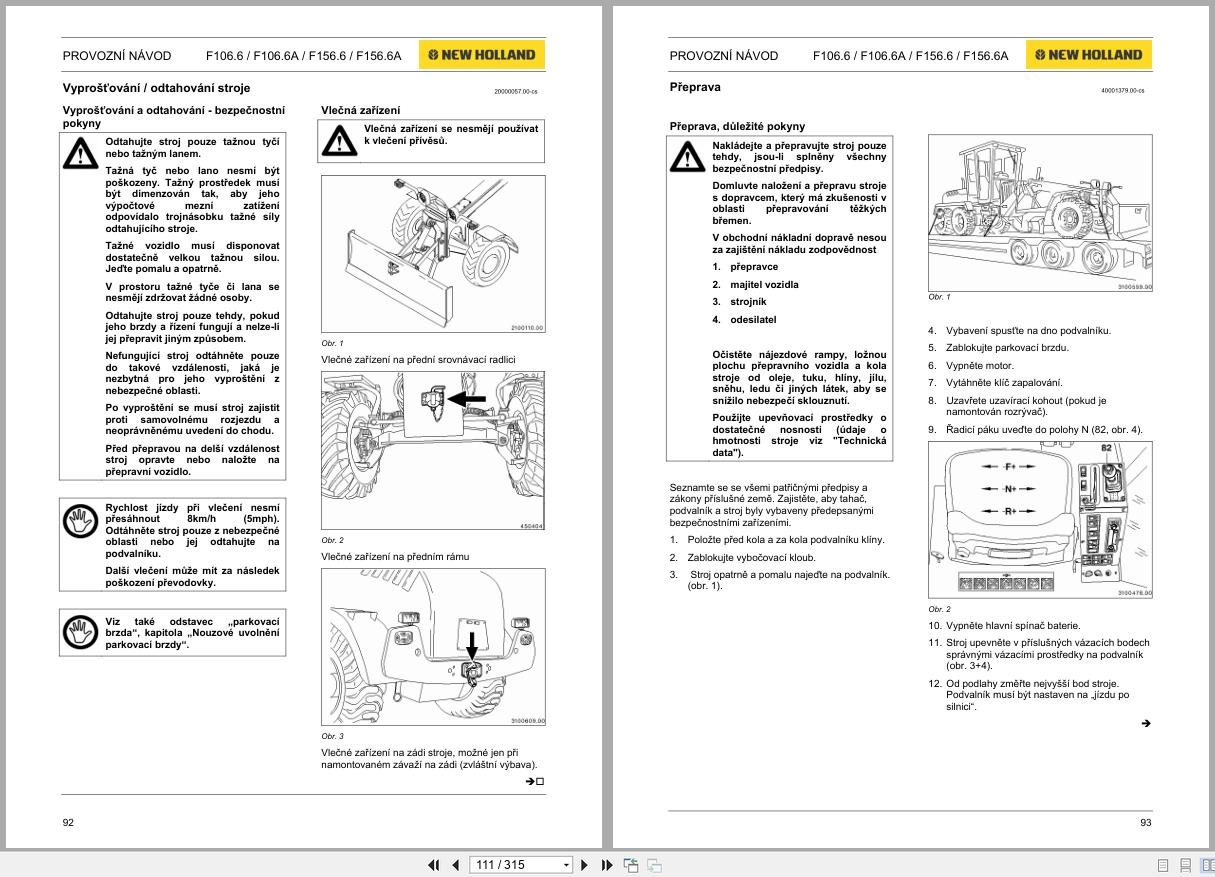
Task: Click the step '5. Zablokujte parkovací brzdu.'
Action: tap(998, 348)
